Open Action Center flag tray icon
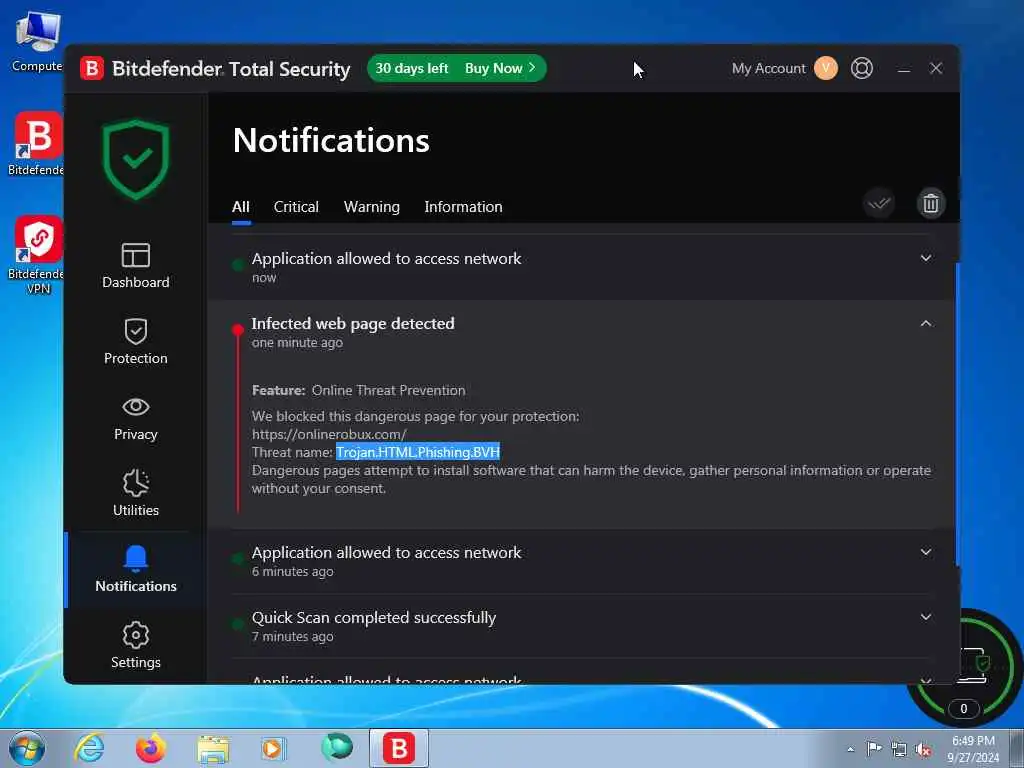The height and width of the screenshot is (768, 1024). pyautogui.click(x=874, y=748)
